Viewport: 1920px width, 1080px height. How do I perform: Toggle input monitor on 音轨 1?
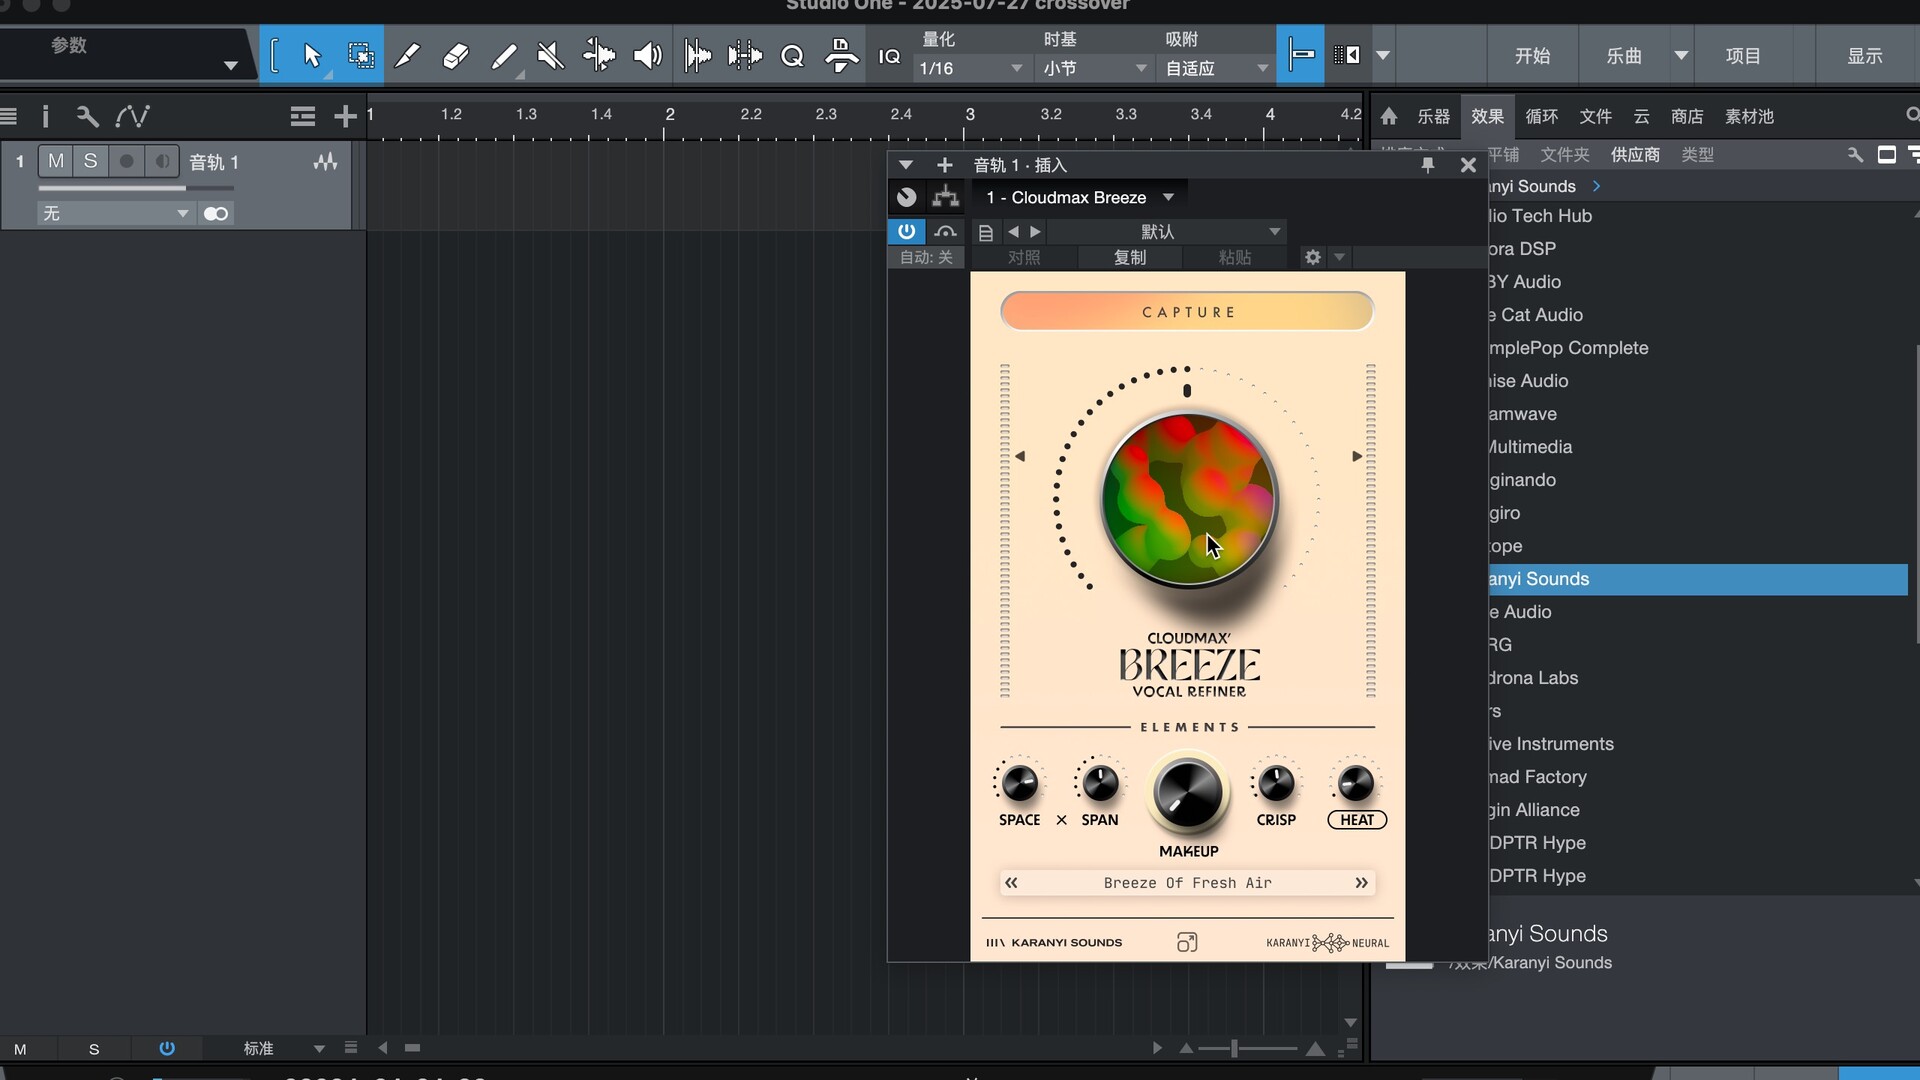pos(161,161)
